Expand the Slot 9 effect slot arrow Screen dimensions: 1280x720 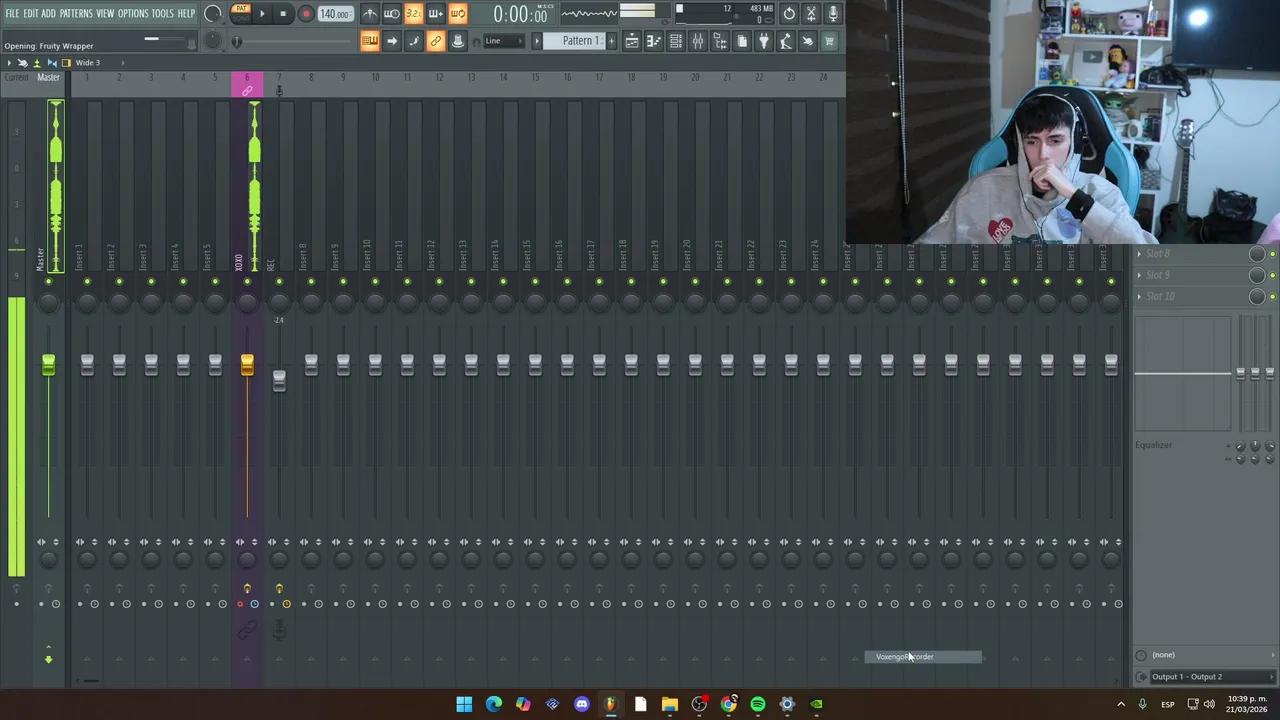pos(1139,275)
